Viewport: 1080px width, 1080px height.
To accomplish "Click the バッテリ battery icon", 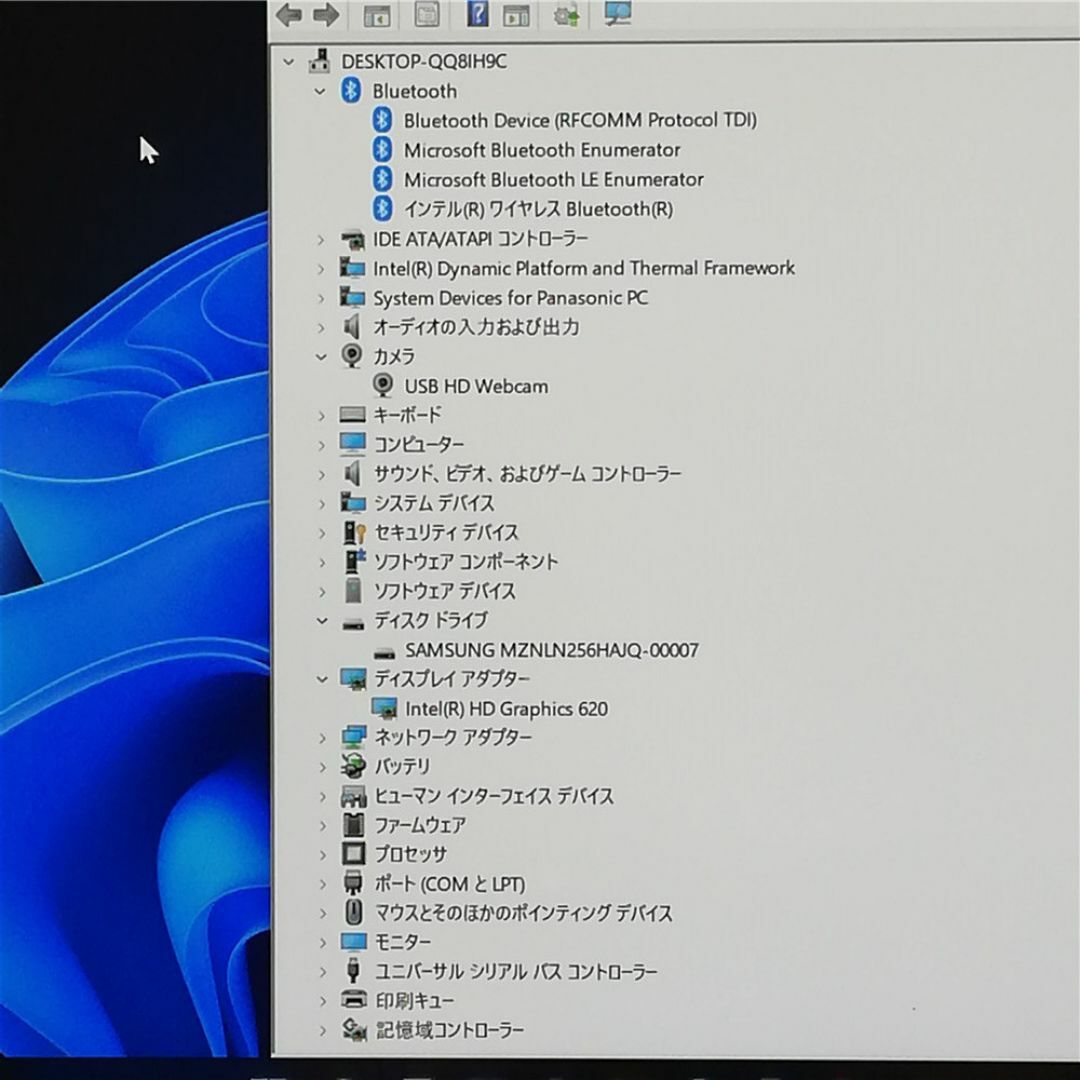I will [353, 766].
